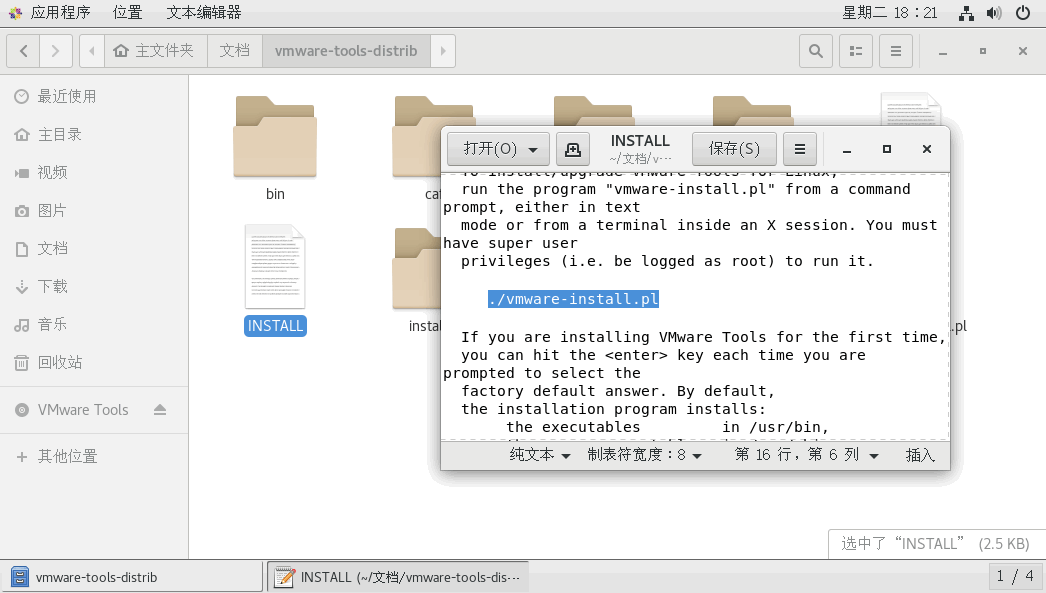1046x593 pixels.
Task: Search files with the magnifier icon
Action: tap(816, 51)
